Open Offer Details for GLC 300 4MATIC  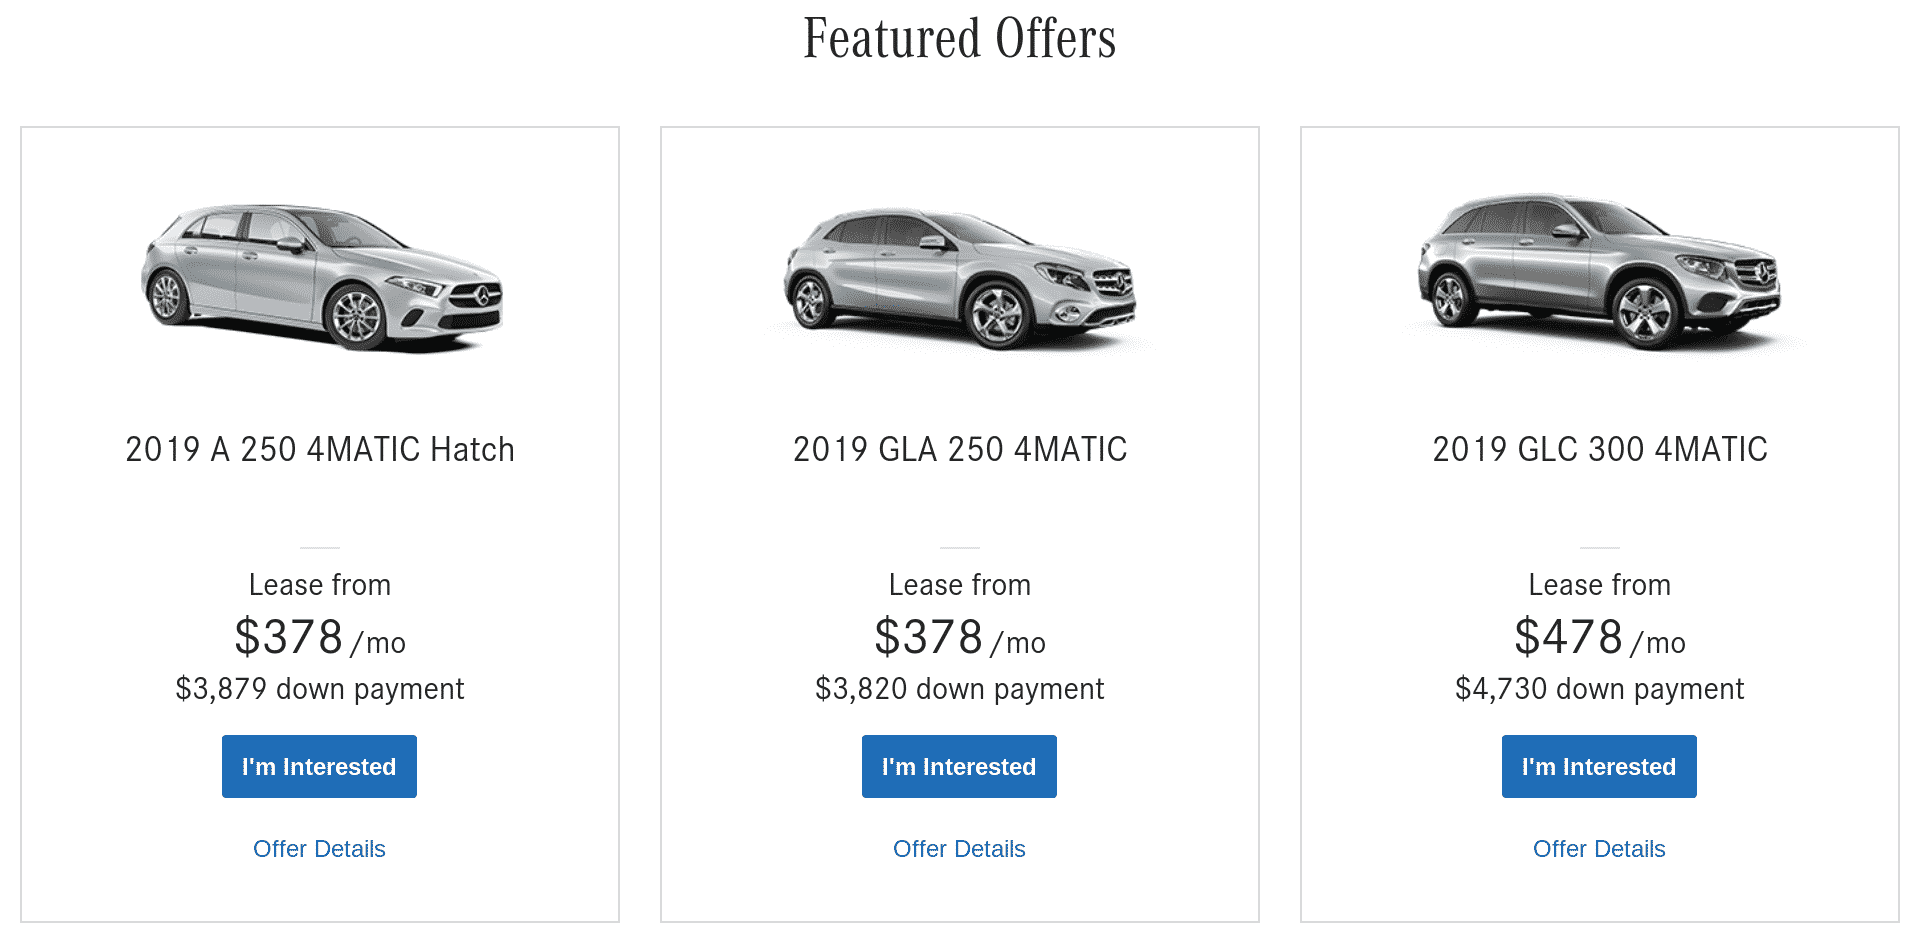click(x=1599, y=849)
